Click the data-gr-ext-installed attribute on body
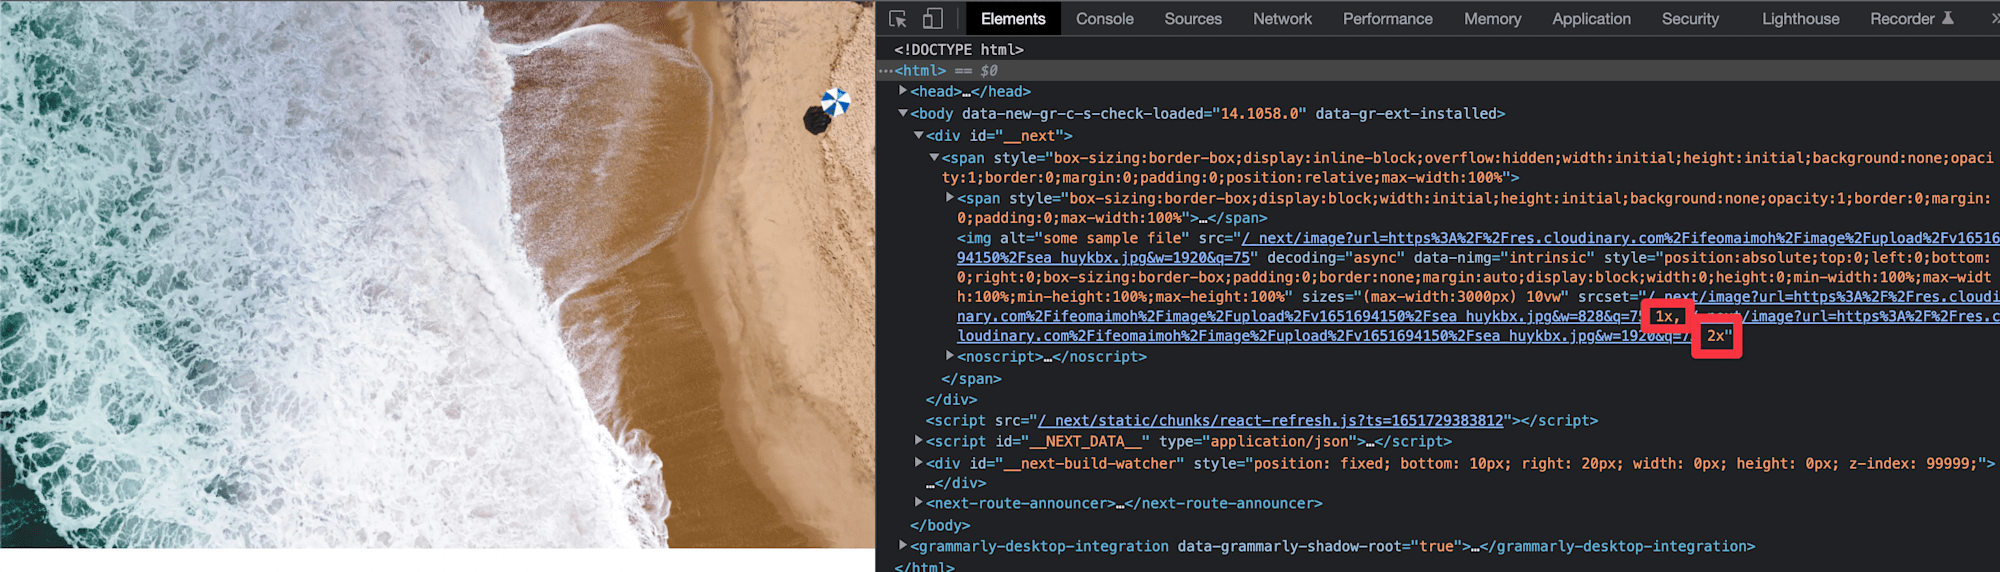2000x572 pixels. point(1405,114)
